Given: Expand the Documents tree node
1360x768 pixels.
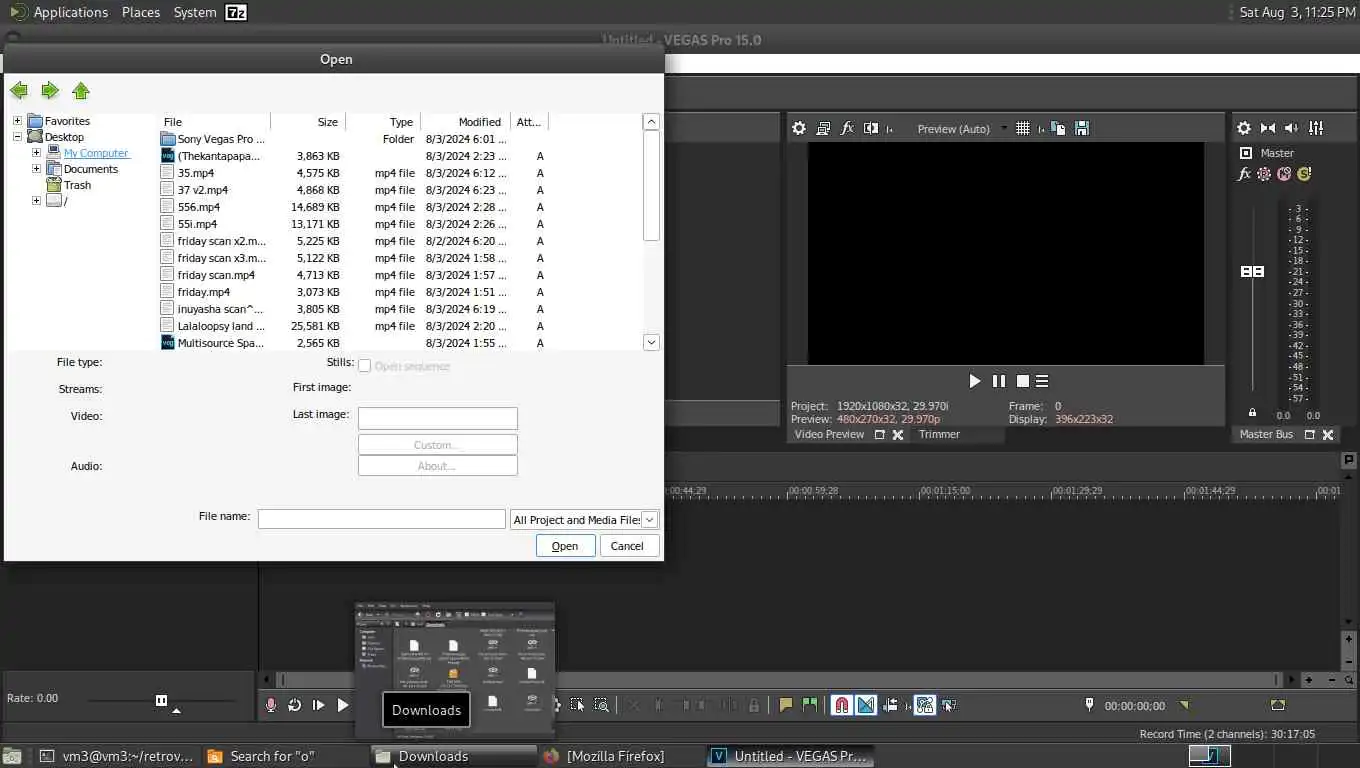Looking at the screenshot, I should (x=36, y=169).
